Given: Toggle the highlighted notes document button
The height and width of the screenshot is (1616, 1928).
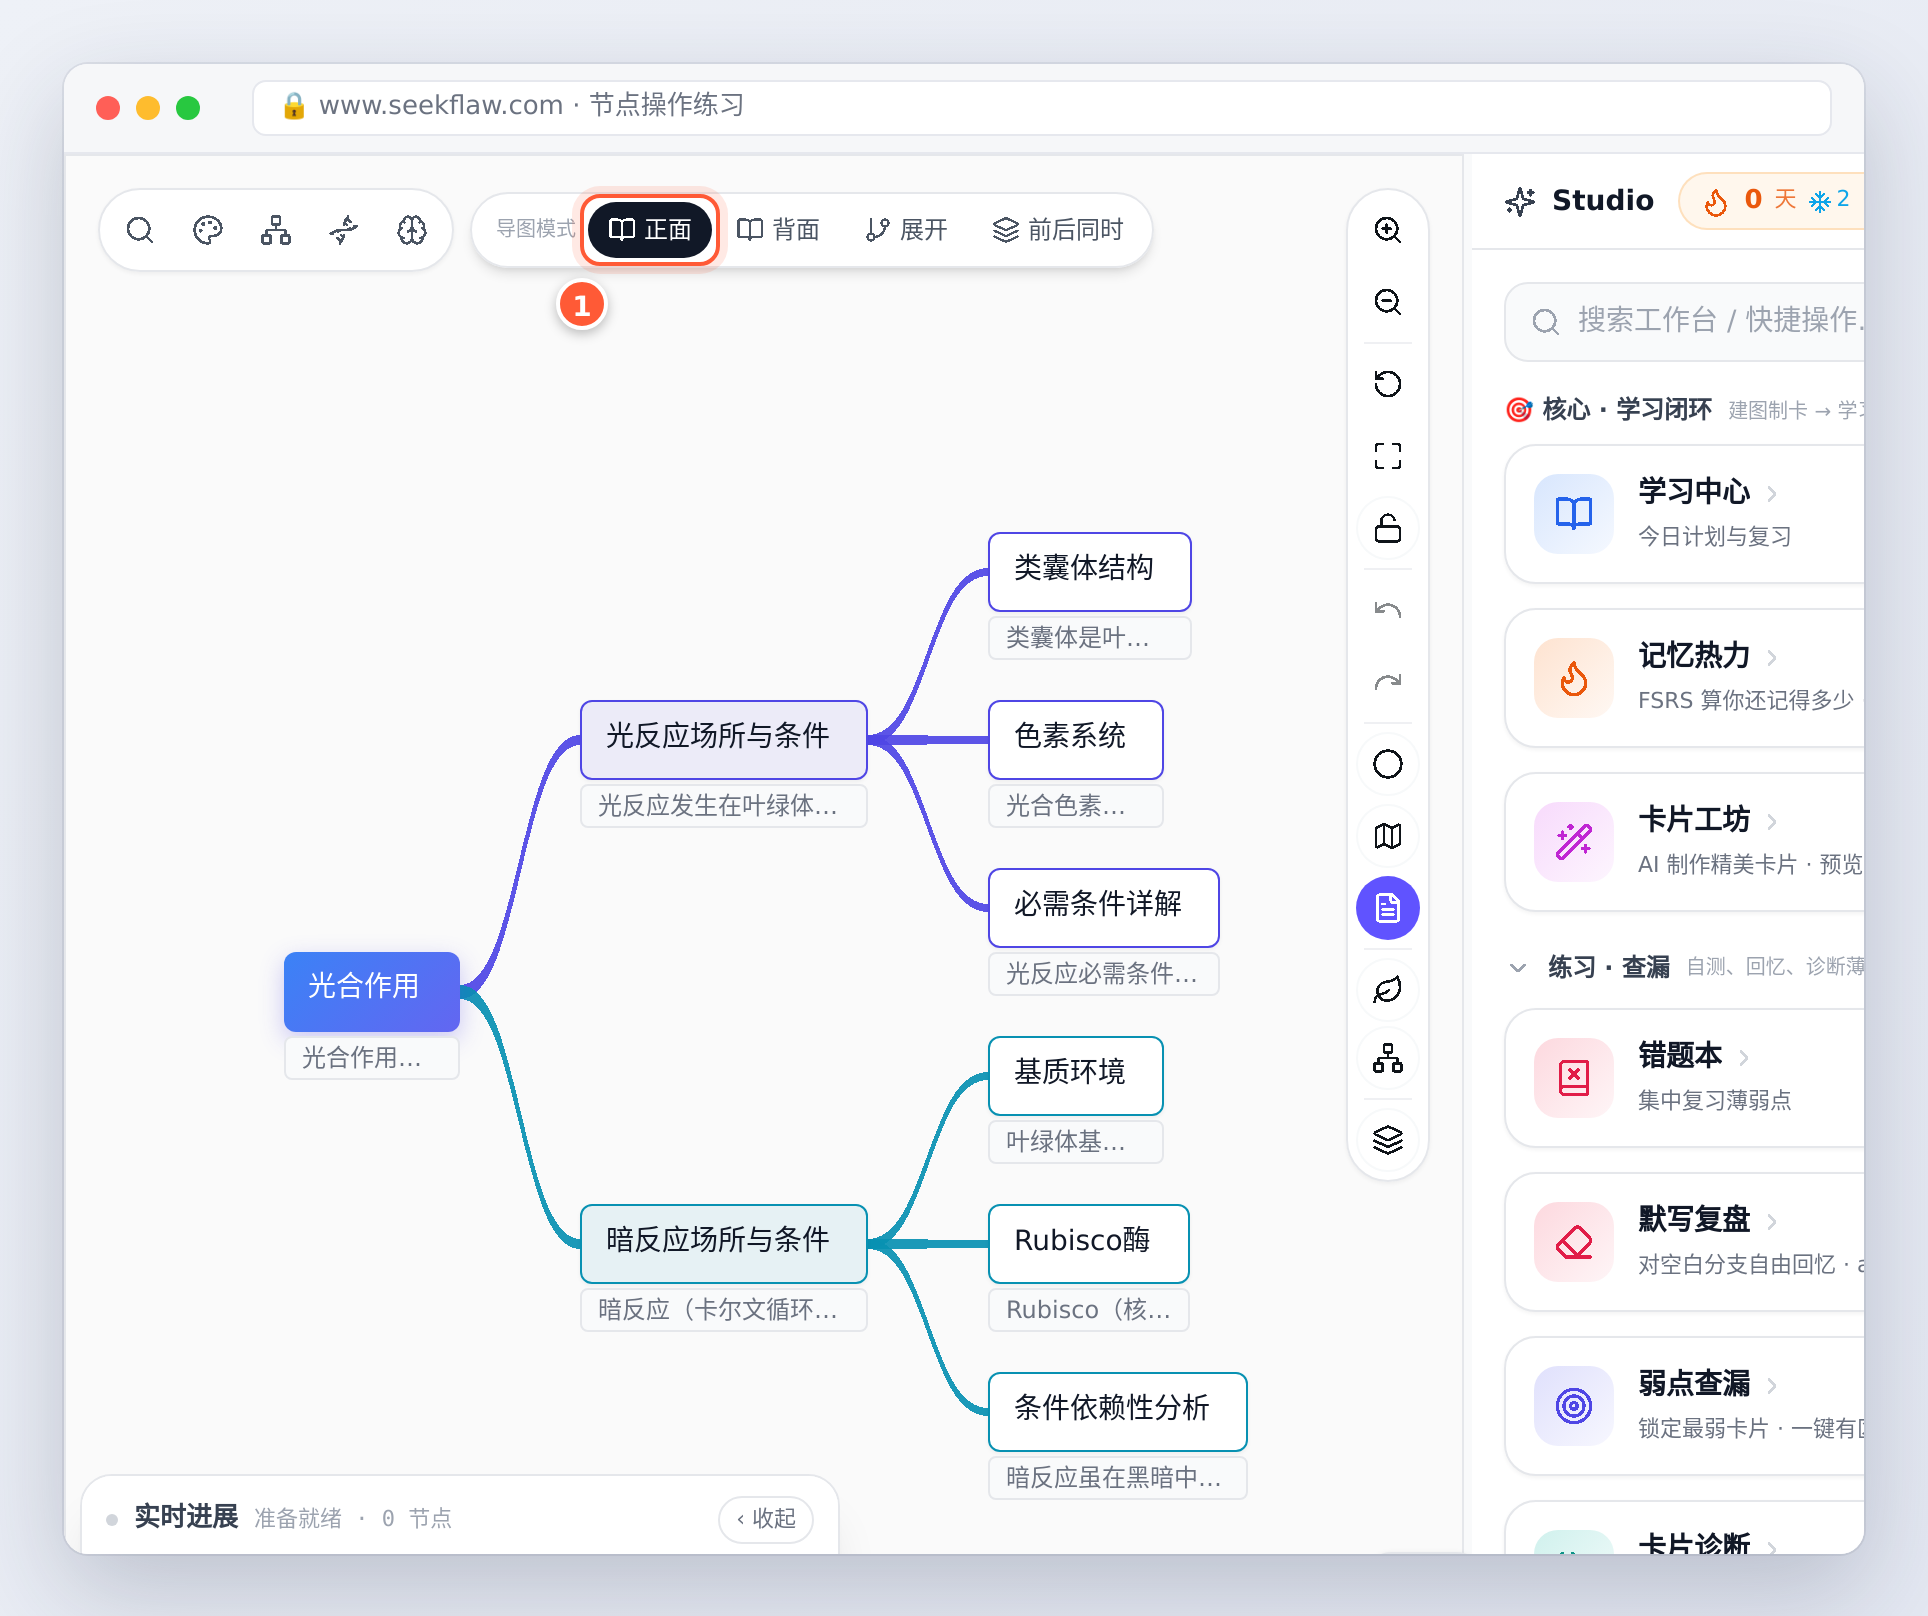Looking at the screenshot, I should [1388, 908].
